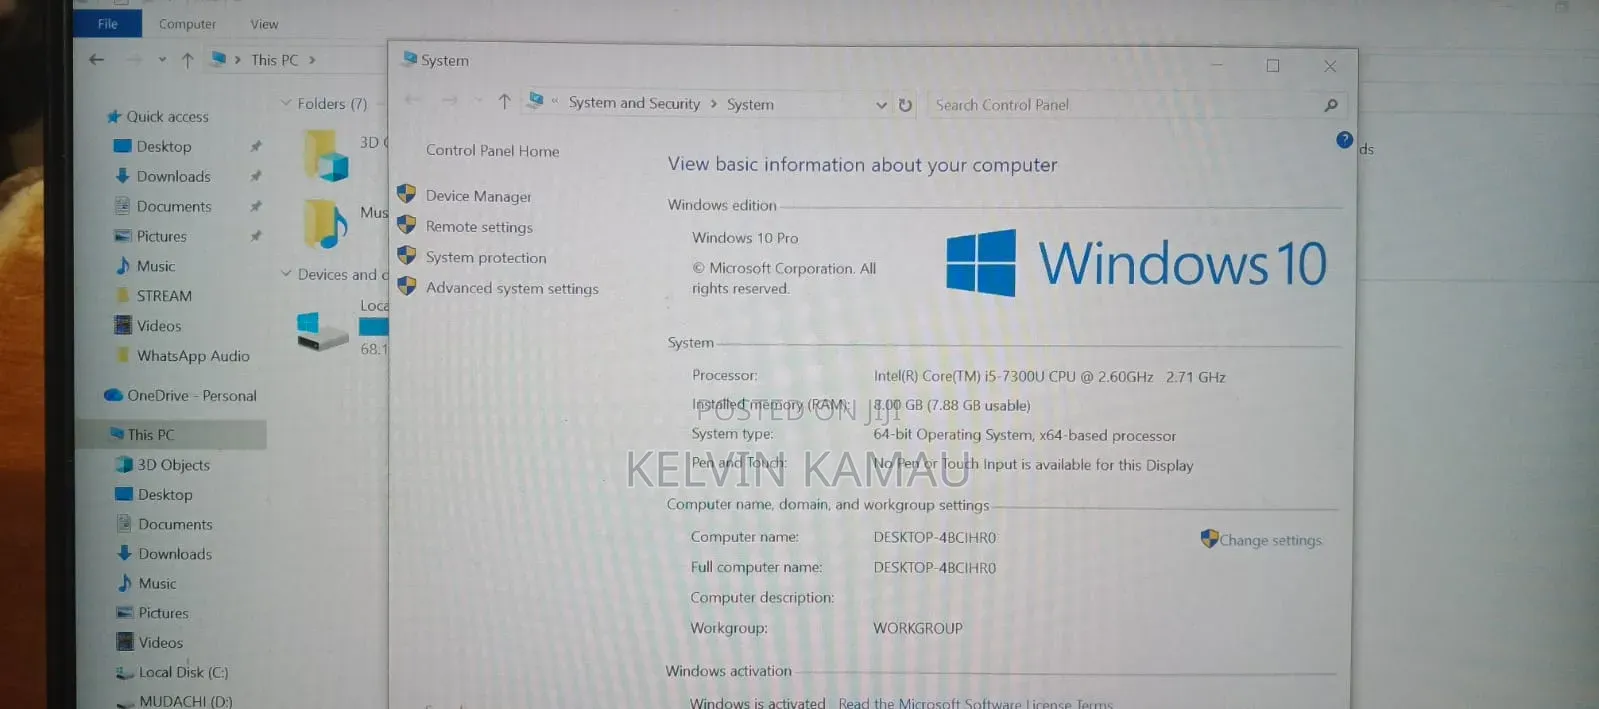Screen dimensions: 1599x709
Task: Click the forward arrow in System window
Action: (449, 100)
